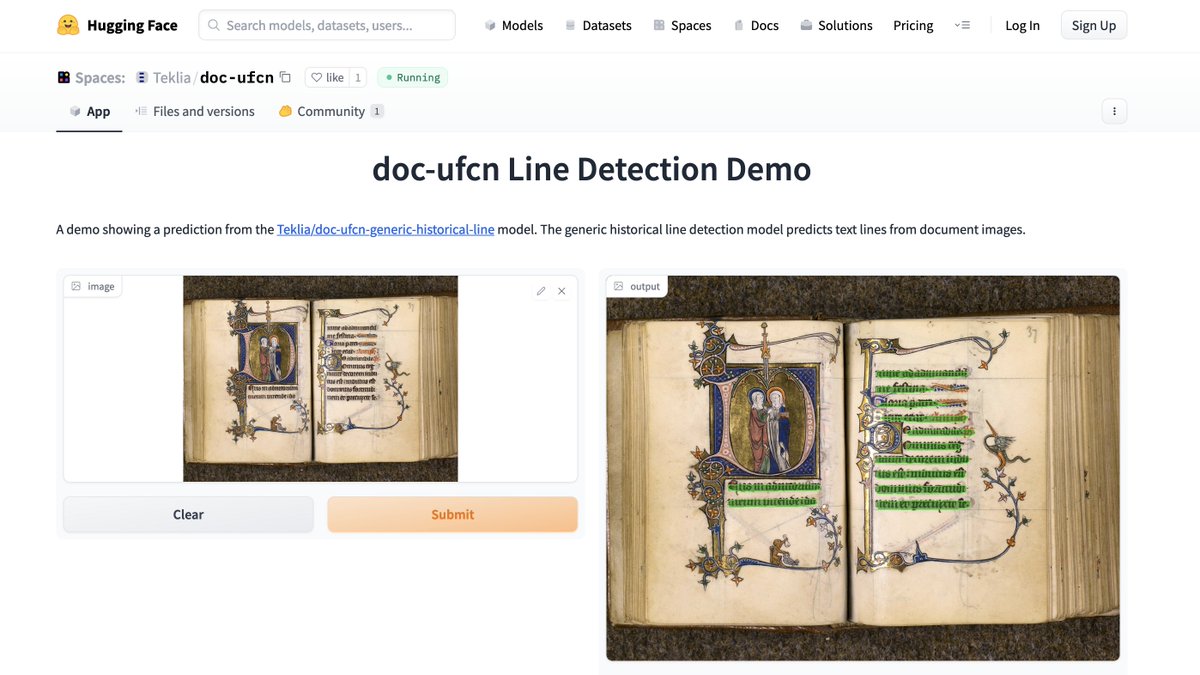
Task: Open the Models page
Action: click(513, 25)
